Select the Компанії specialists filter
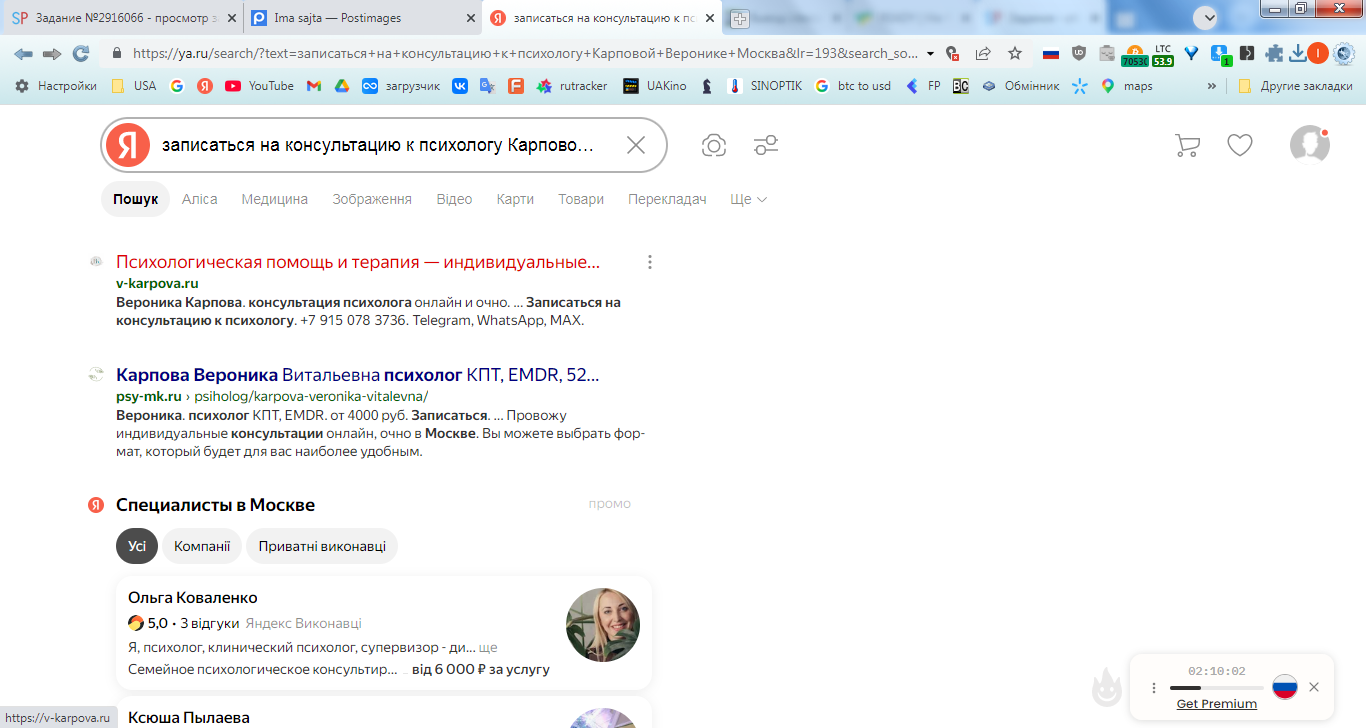 click(x=202, y=546)
